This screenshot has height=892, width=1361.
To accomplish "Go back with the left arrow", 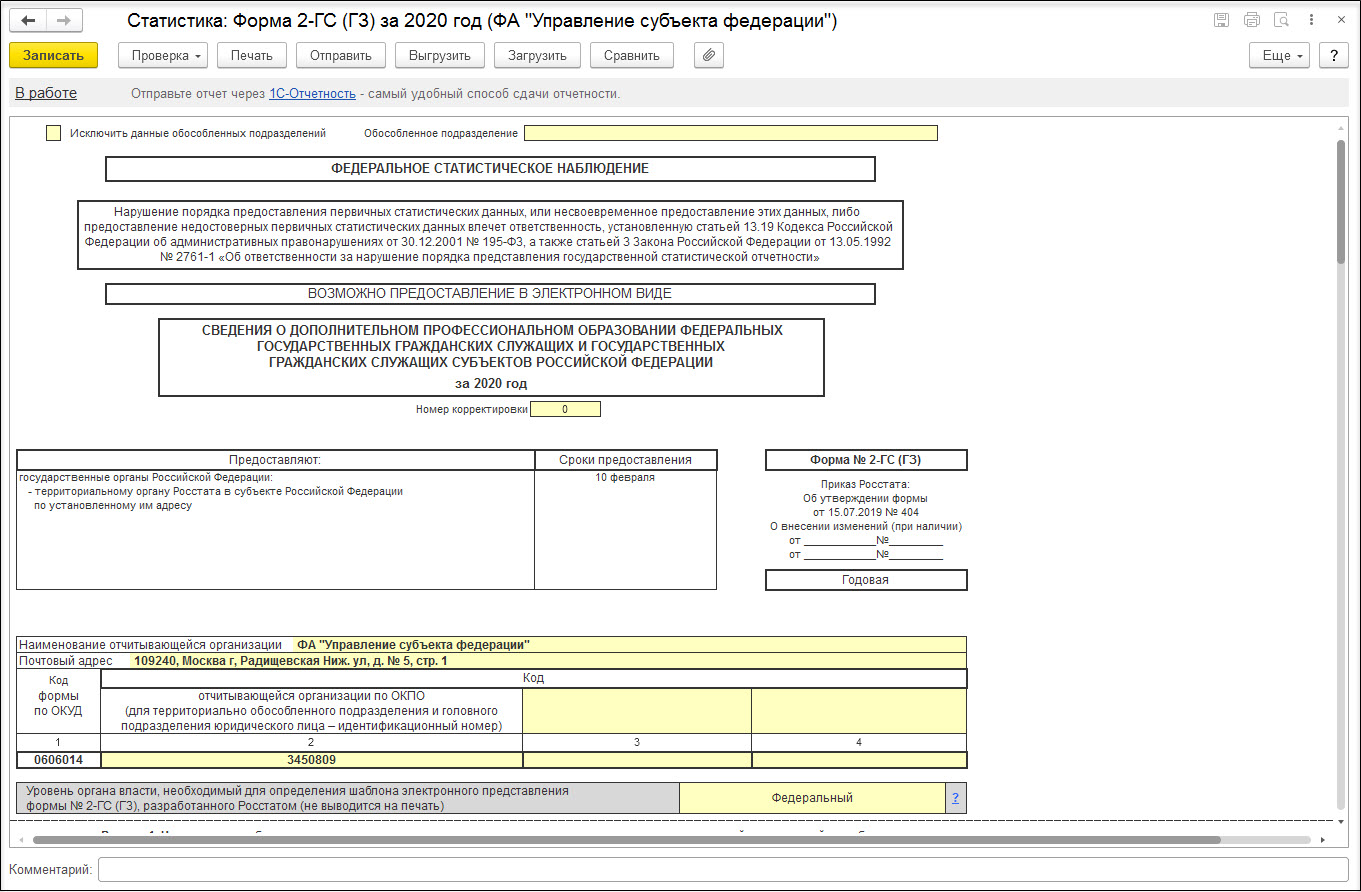I will click(x=28, y=20).
